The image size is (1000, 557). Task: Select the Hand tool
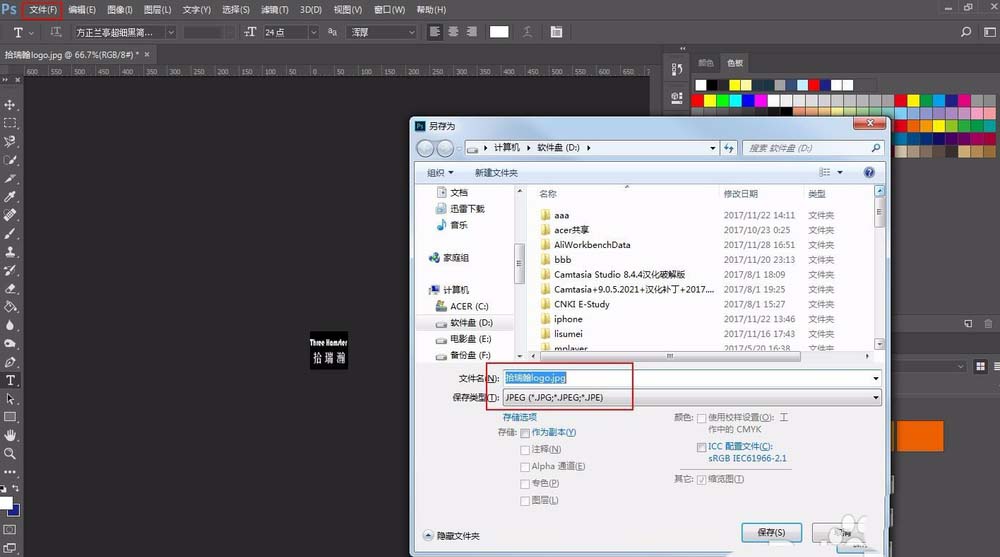(10, 435)
